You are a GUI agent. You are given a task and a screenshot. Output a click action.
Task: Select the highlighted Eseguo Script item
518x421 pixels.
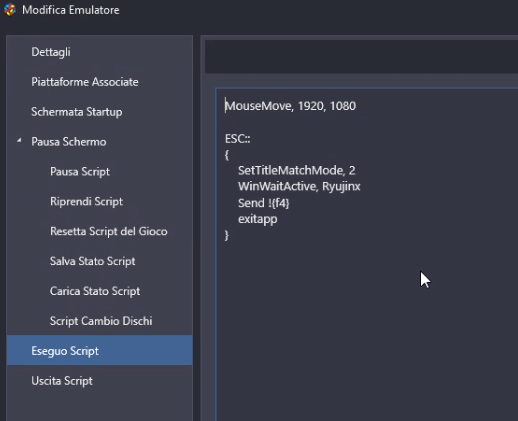99,350
